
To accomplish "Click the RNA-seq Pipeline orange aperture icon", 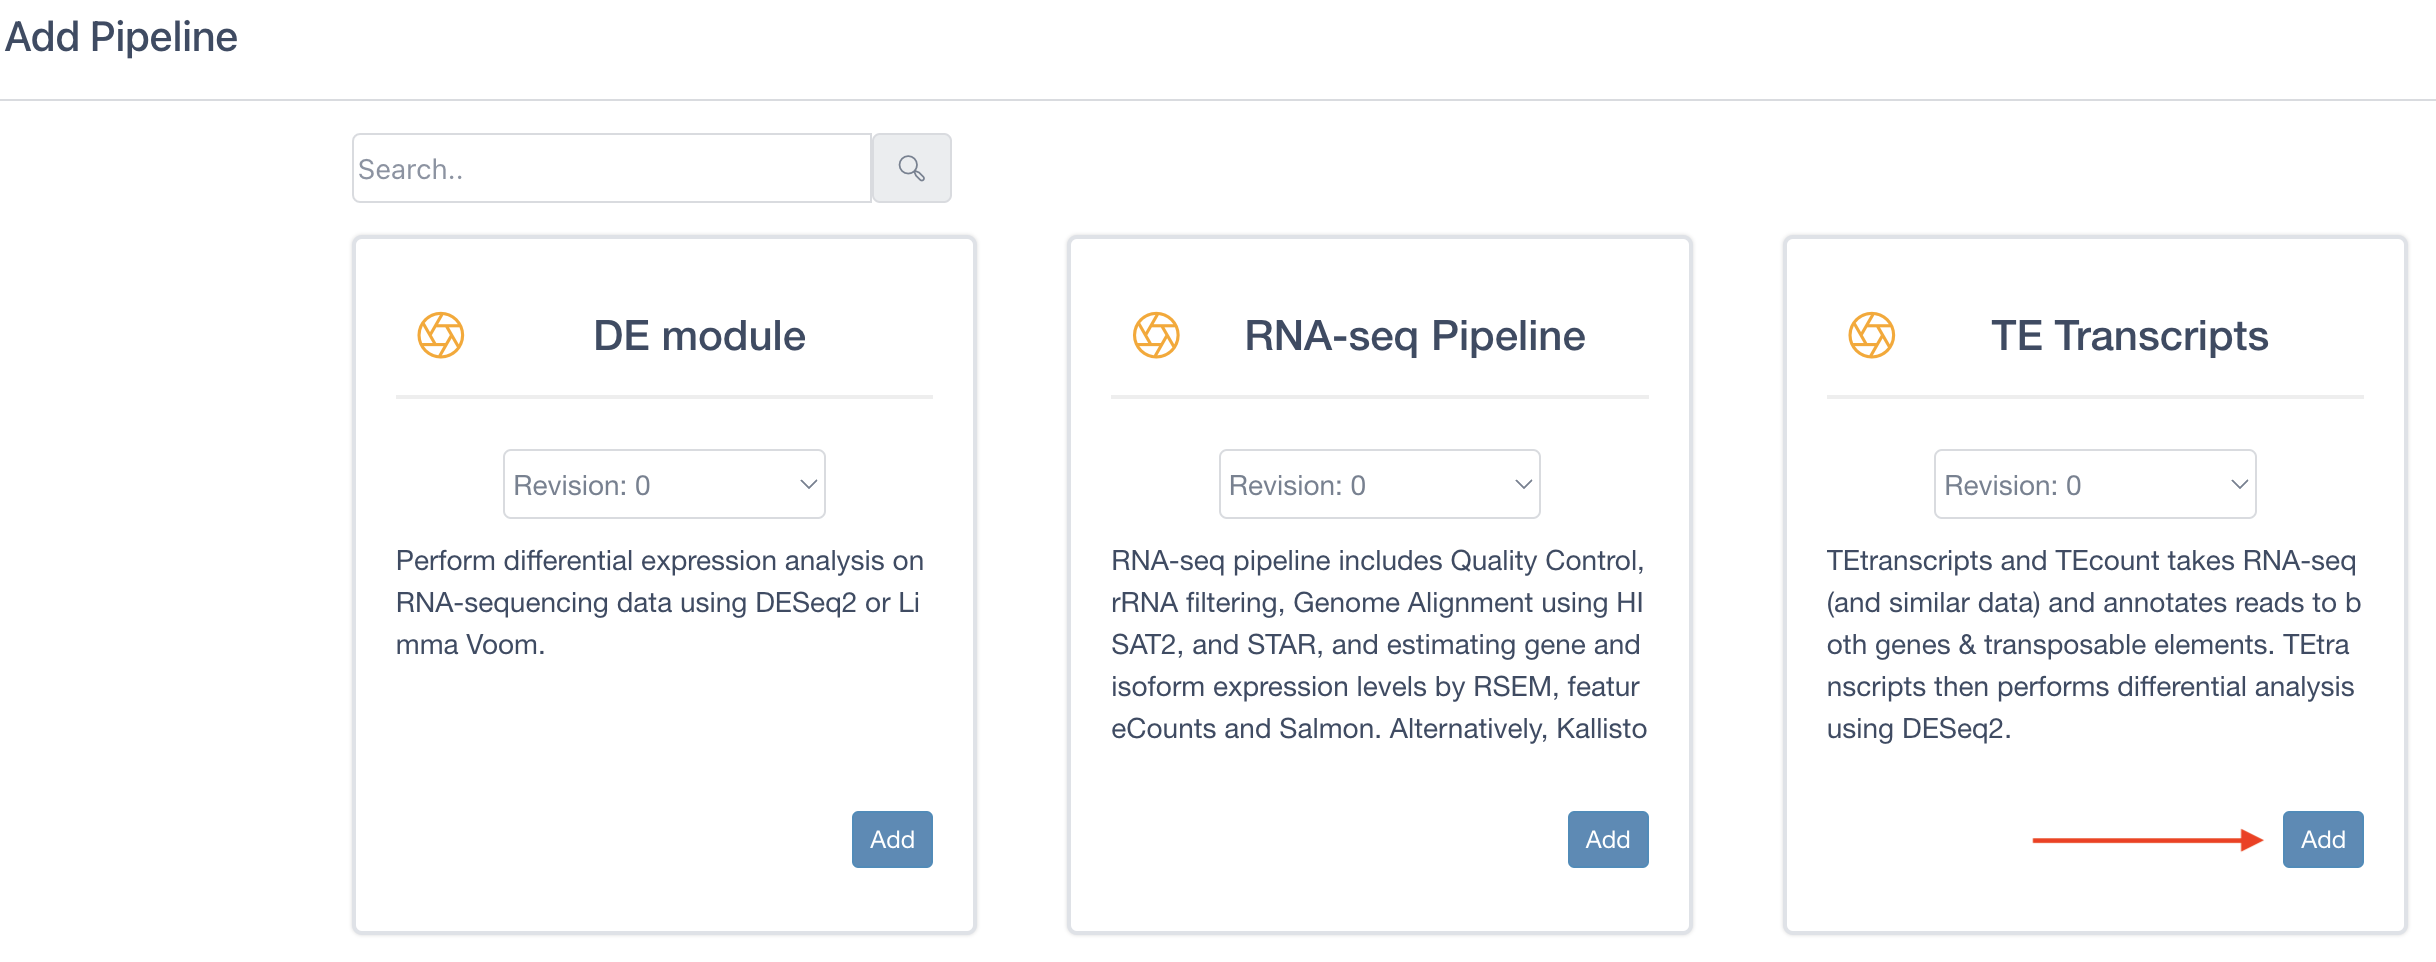I will point(1156,335).
